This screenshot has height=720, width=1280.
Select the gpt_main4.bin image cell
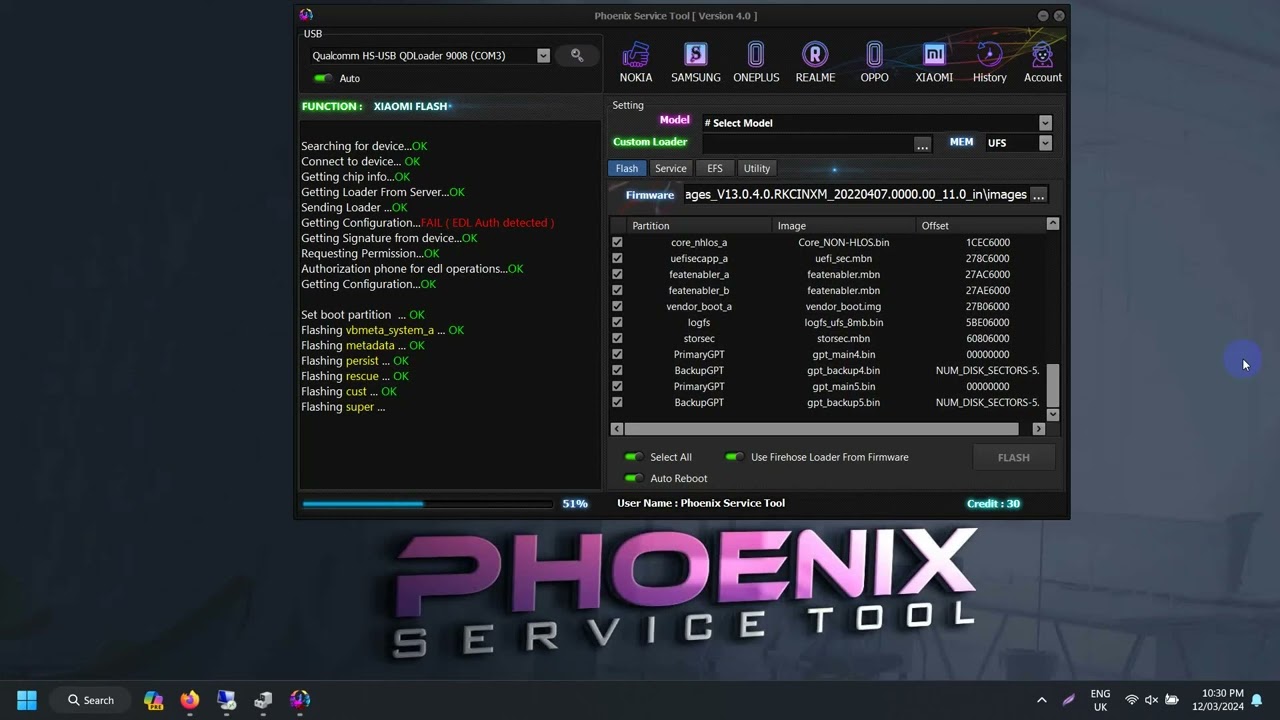click(x=843, y=354)
